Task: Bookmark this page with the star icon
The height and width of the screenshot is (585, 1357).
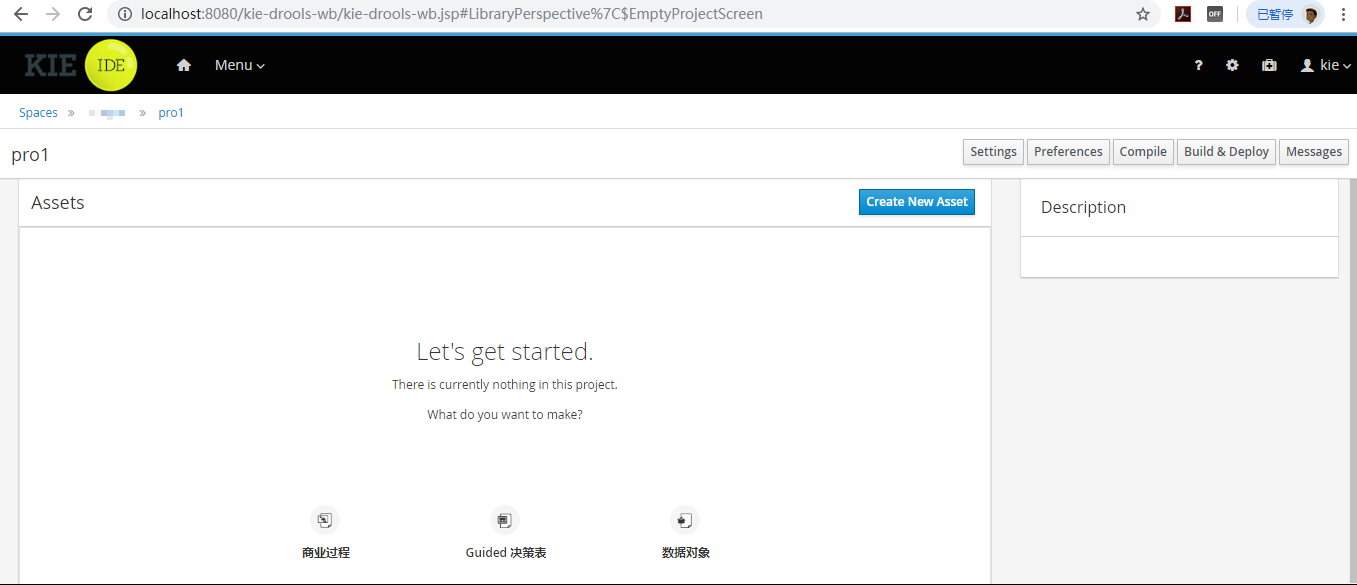Action: [x=1143, y=14]
